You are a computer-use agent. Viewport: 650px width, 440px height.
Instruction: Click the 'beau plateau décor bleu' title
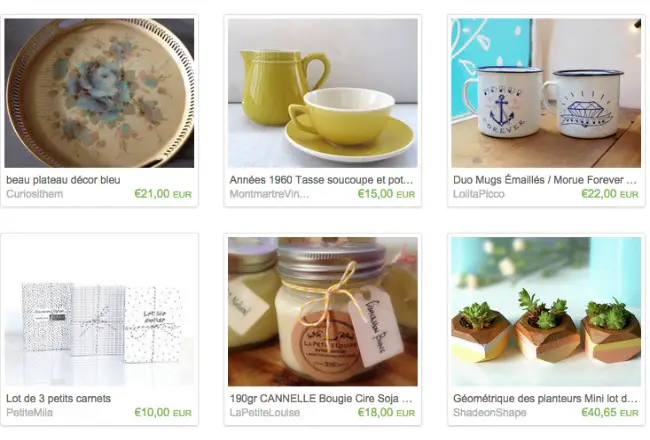(x=63, y=180)
